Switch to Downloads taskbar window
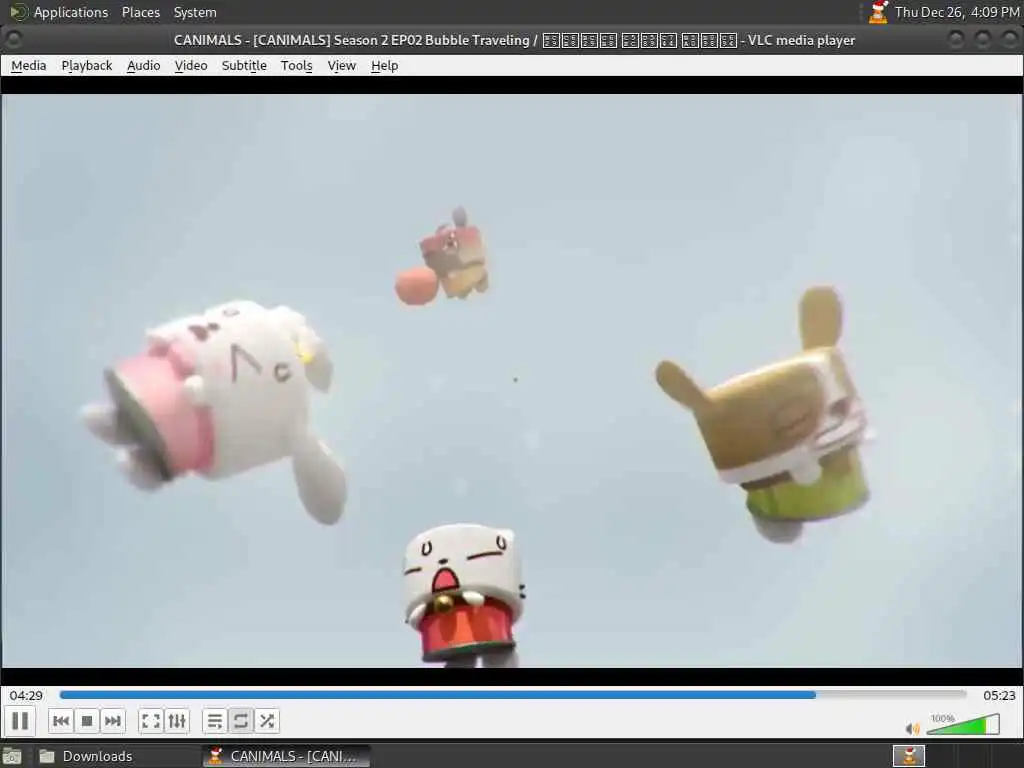This screenshot has height=768, width=1024. pyautogui.click(x=116, y=756)
